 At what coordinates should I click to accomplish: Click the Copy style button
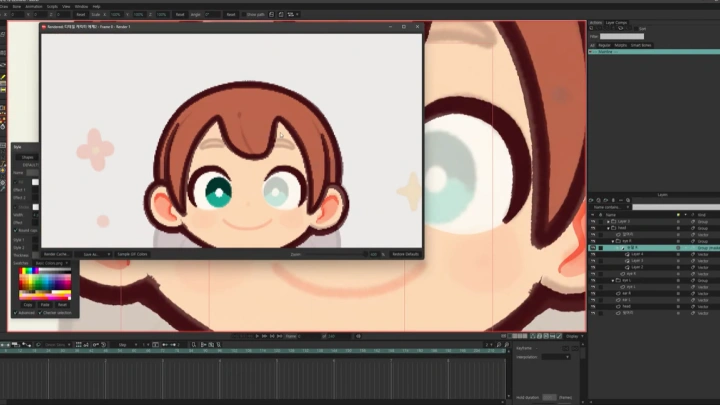(28, 304)
